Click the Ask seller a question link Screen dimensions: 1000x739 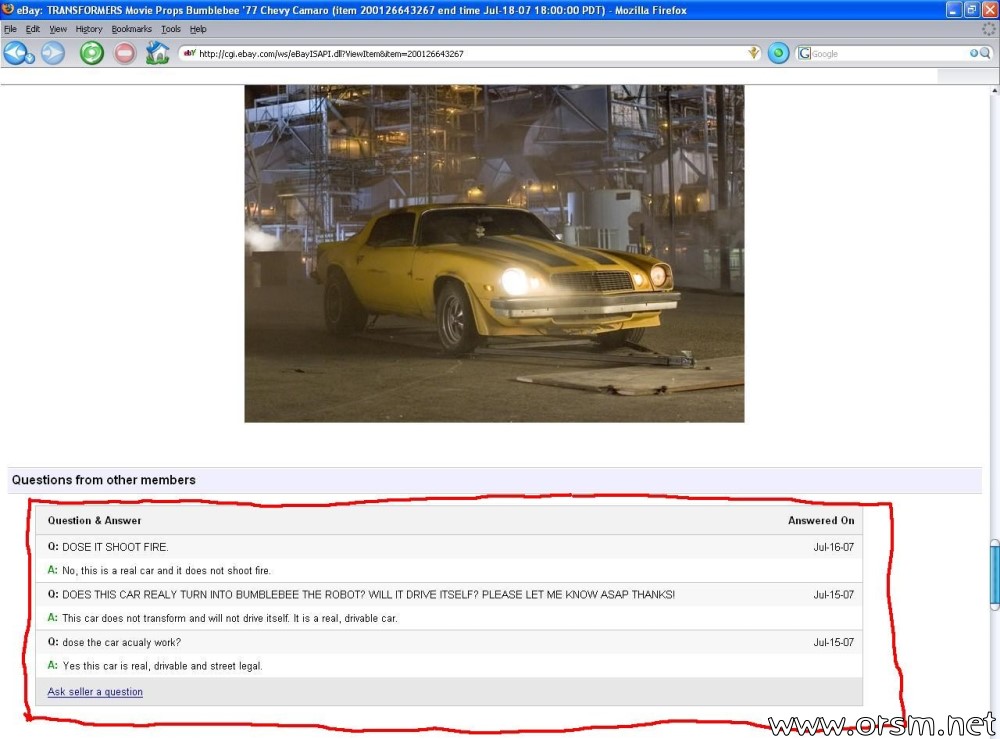tap(95, 692)
